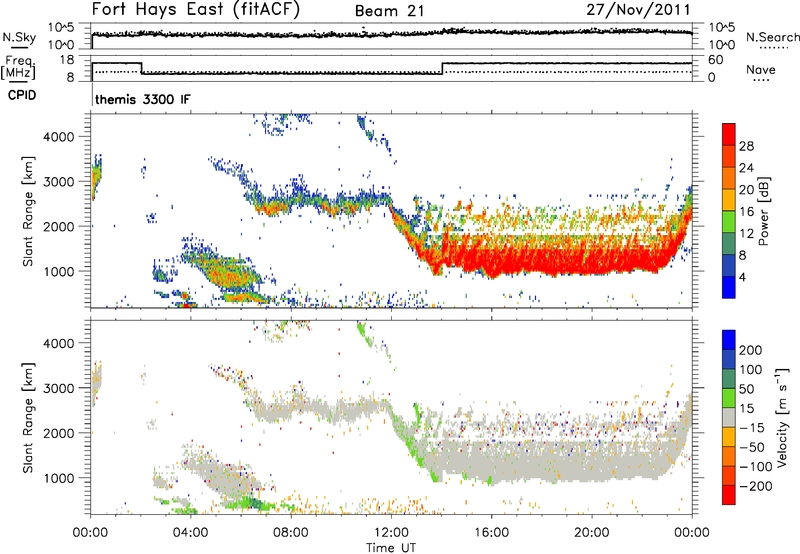Click the "Nave" legend label
Image resolution: width=800 pixels, height=554 pixels.
761,69
